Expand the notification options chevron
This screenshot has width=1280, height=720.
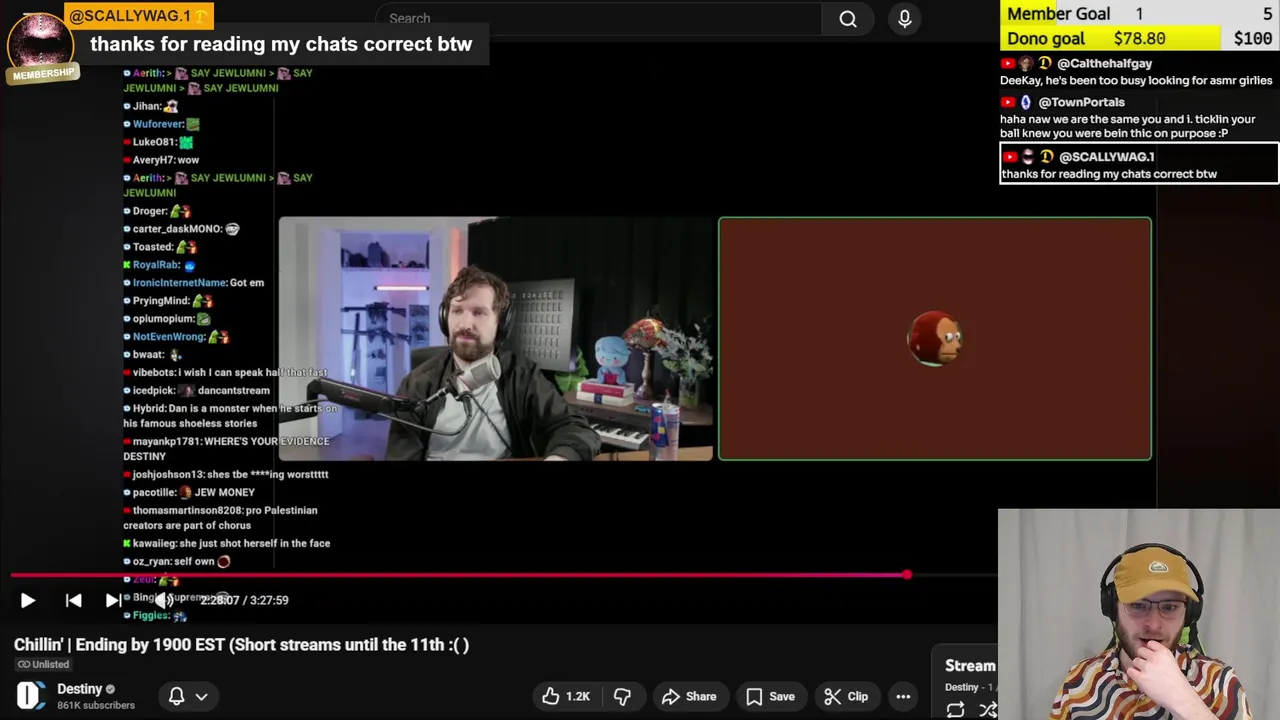point(201,696)
